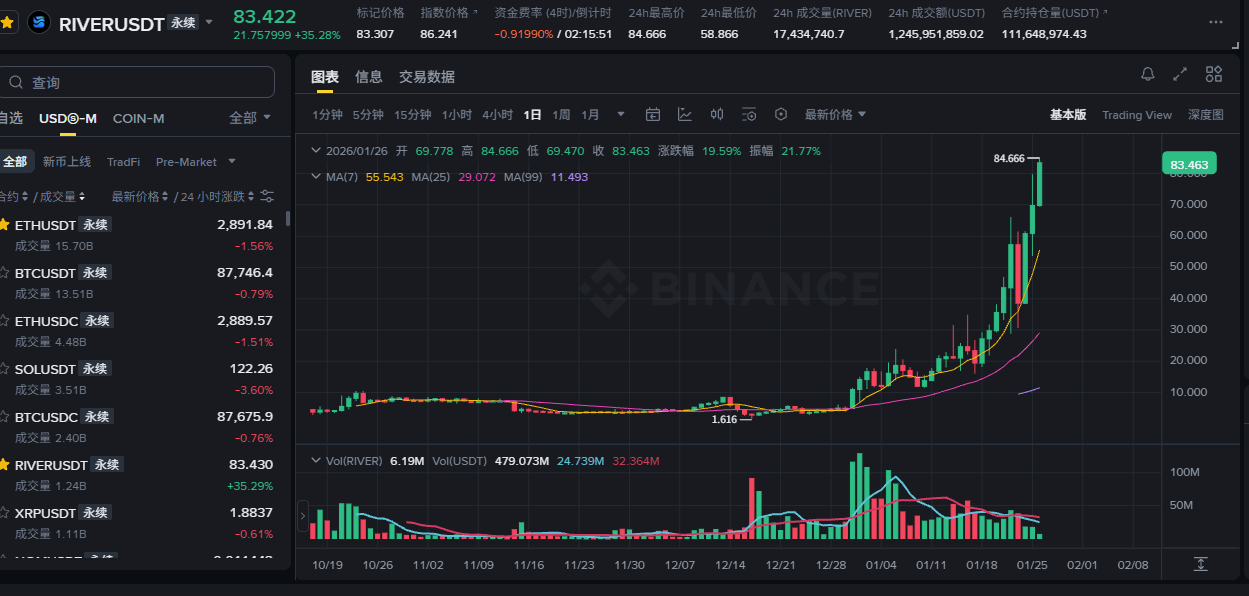Open the three-dot more options menu

click(1215, 22)
